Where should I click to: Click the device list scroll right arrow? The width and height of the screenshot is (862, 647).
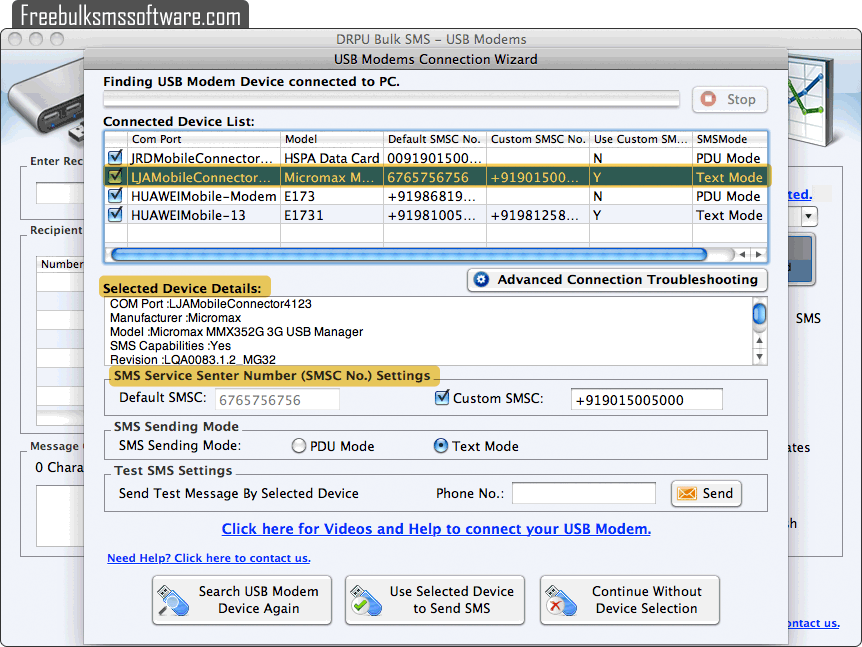click(759, 255)
